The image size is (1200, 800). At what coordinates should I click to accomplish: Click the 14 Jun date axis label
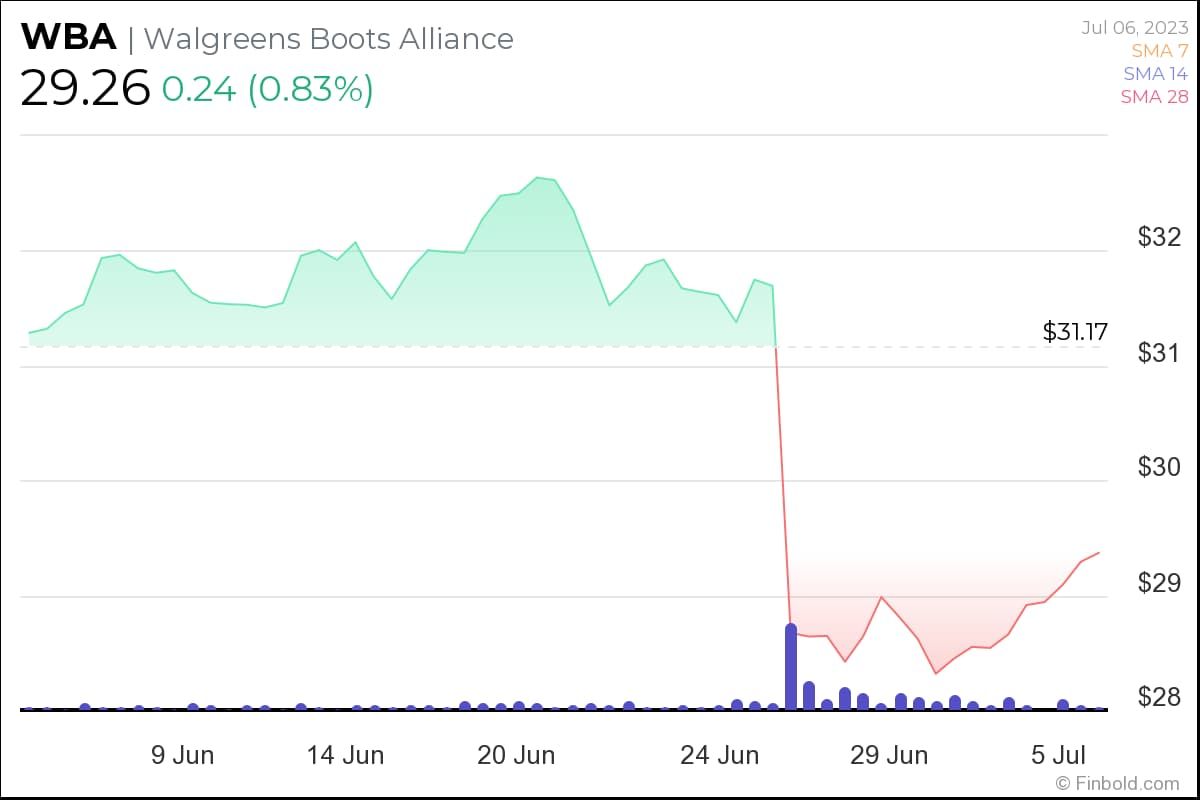[x=345, y=755]
